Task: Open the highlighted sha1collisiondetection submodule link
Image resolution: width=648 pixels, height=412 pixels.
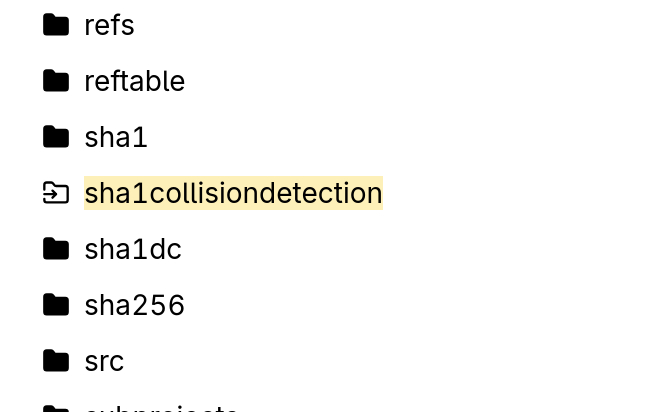Action: 233,193
